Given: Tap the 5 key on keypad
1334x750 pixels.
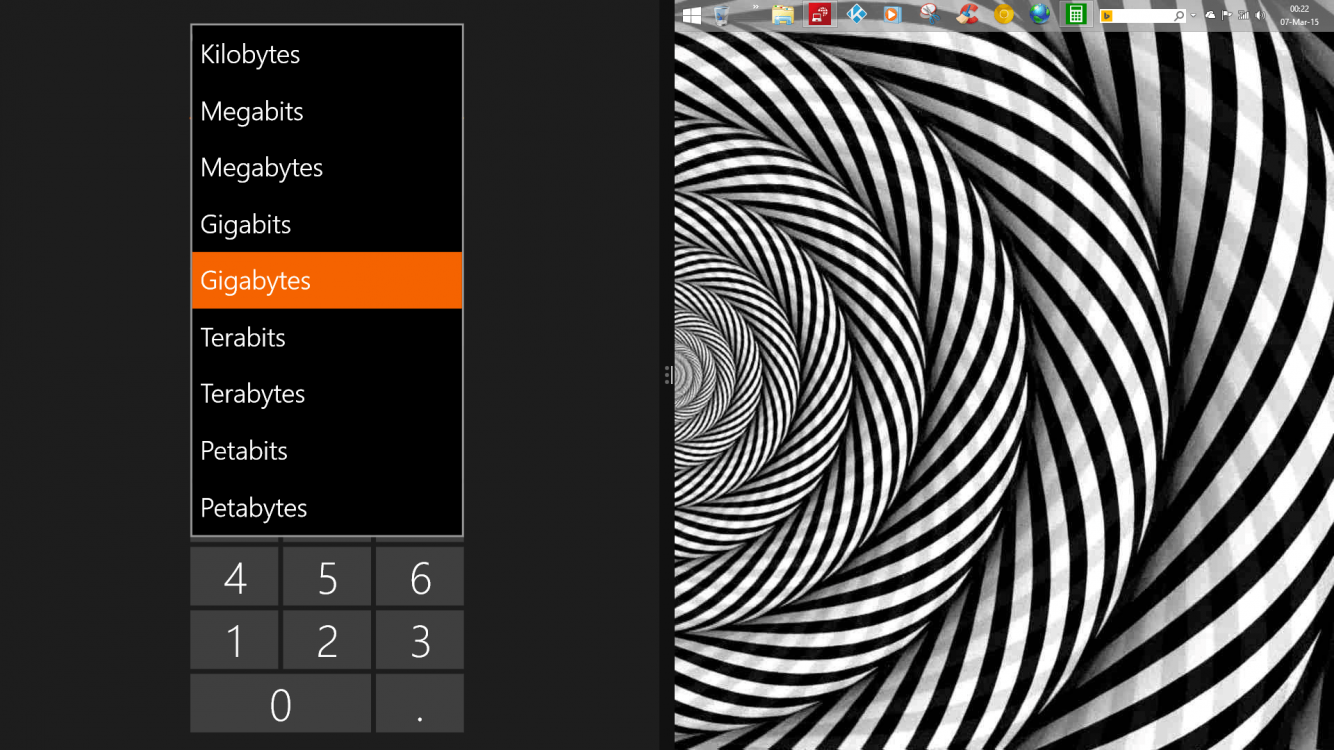Looking at the screenshot, I should click(327, 577).
